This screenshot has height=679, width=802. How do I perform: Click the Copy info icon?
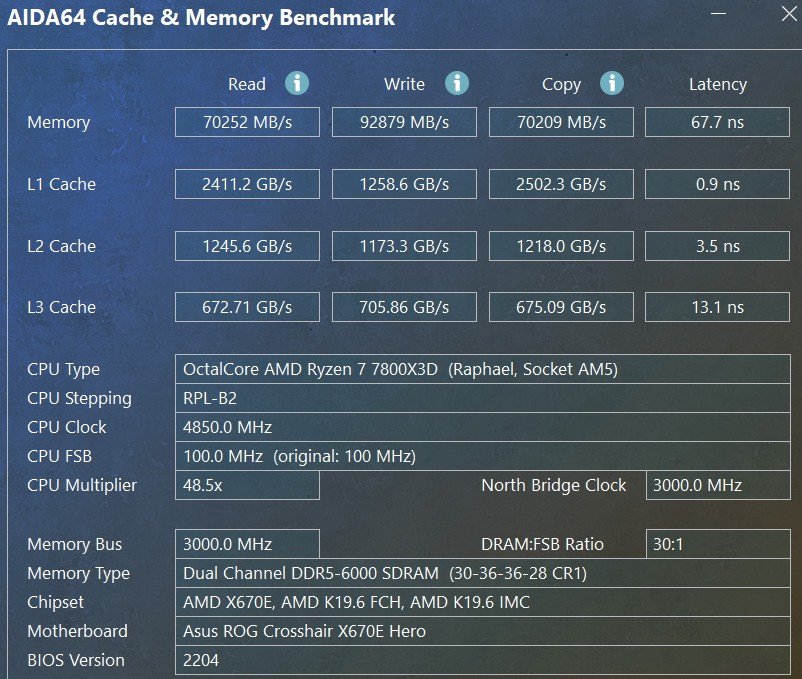pos(612,83)
